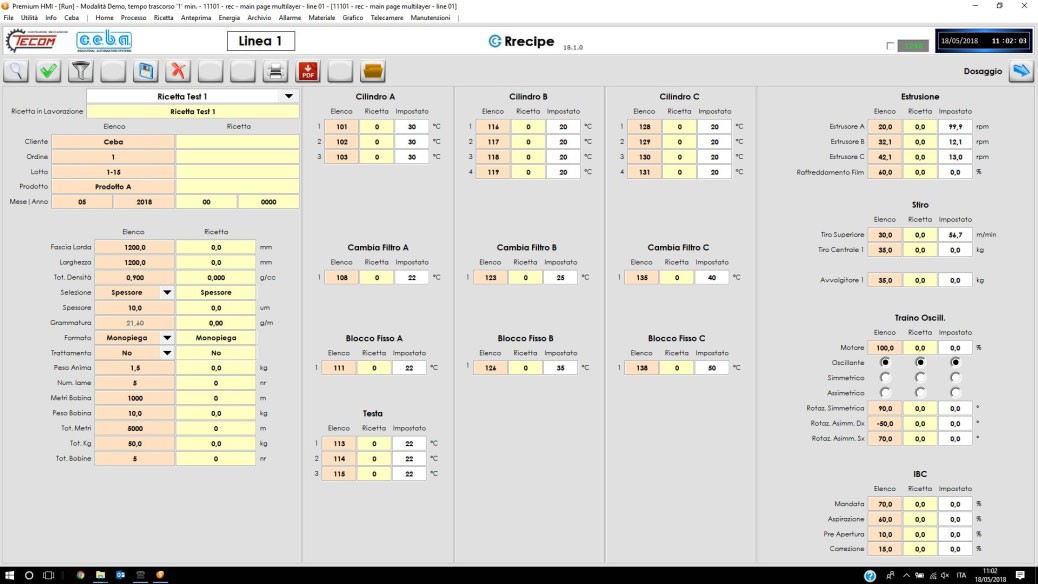
Task: Select Simmetrica in the Elenco column
Action: point(885,377)
